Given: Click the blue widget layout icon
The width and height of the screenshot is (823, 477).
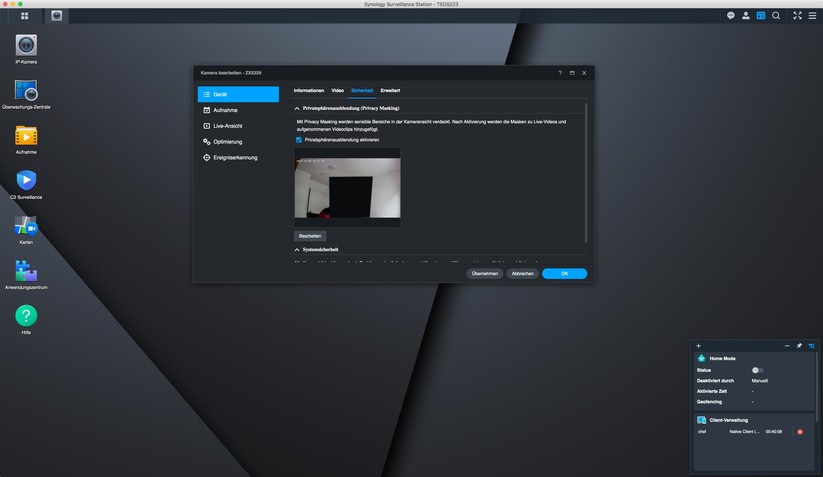Looking at the screenshot, I should pos(811,346).
